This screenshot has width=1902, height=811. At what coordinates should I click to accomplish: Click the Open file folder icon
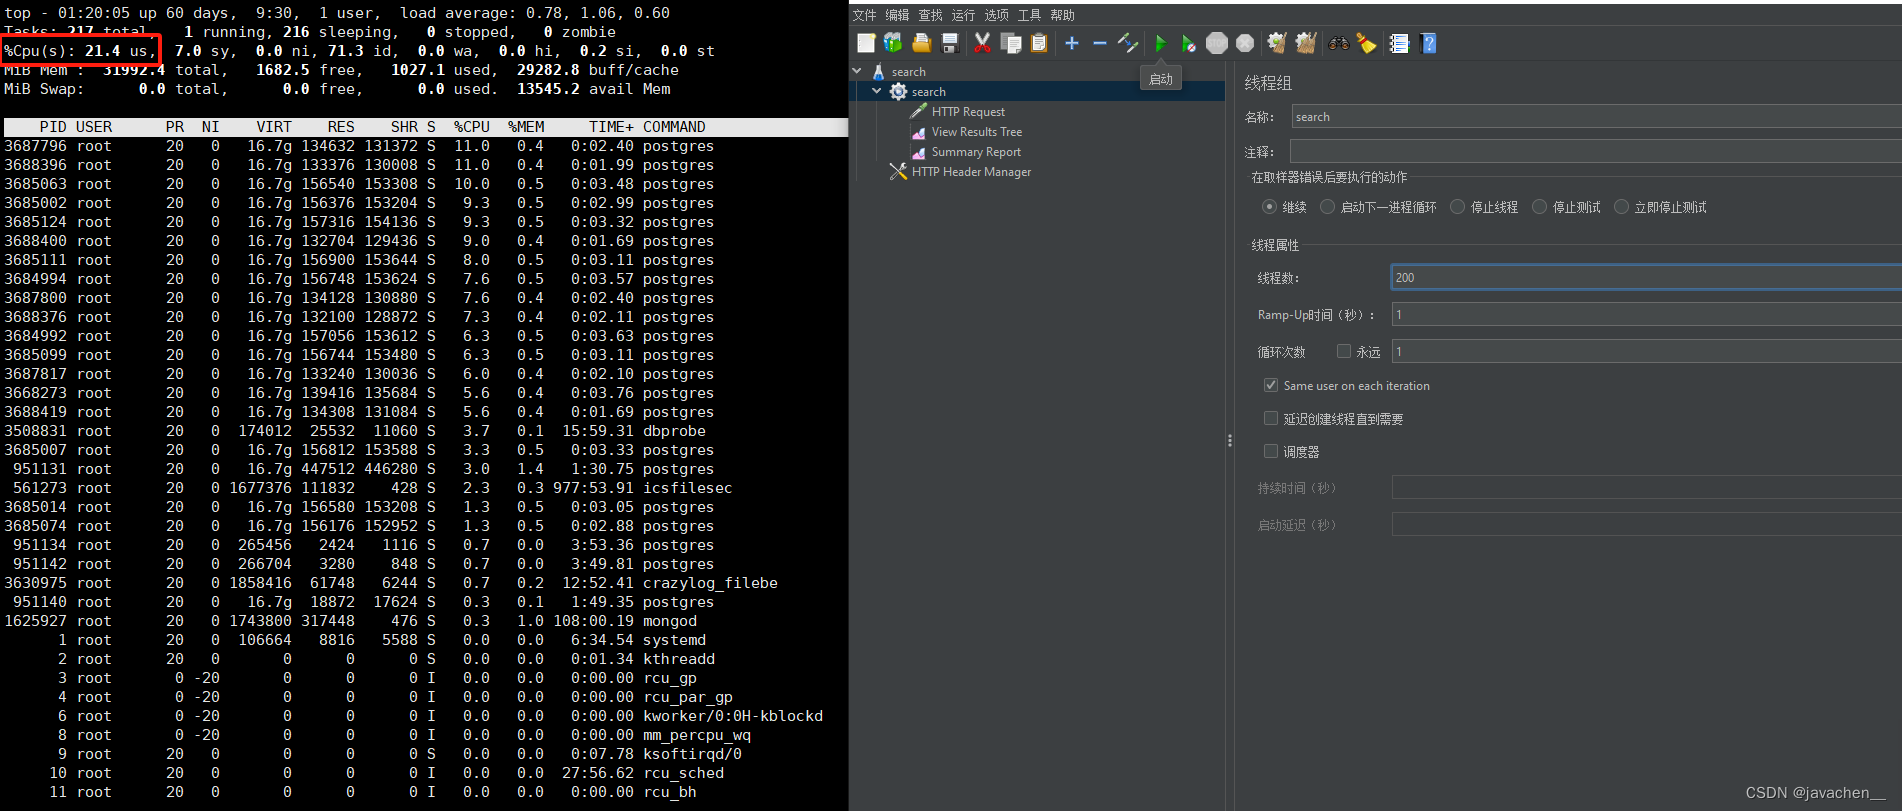[921, 43]
